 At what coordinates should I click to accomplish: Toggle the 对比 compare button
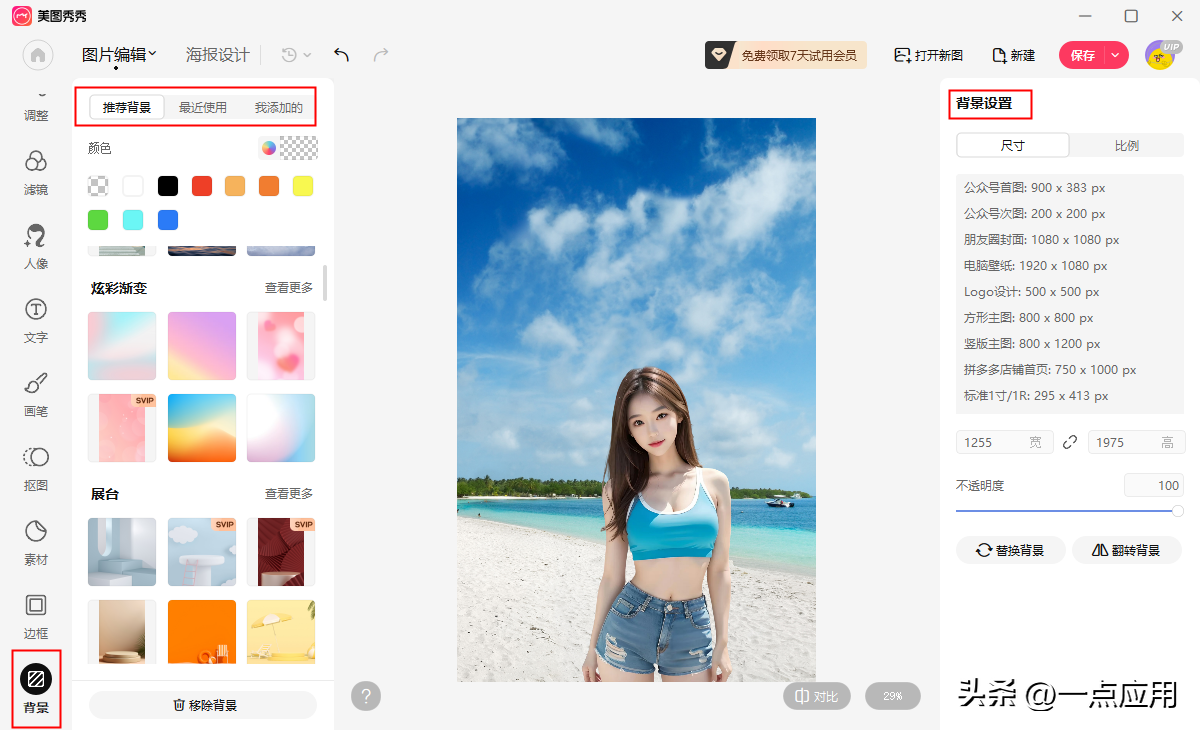(817, 696)
